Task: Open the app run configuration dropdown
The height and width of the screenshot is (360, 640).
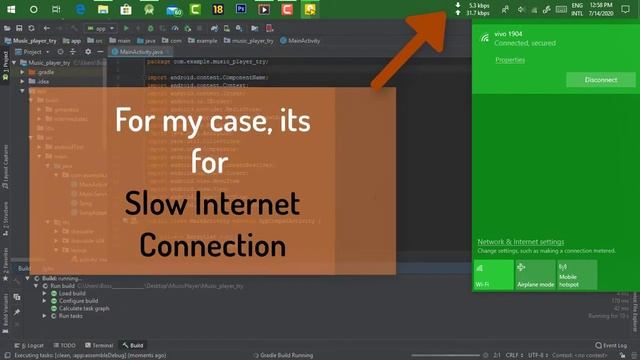Action: point(100,28)
